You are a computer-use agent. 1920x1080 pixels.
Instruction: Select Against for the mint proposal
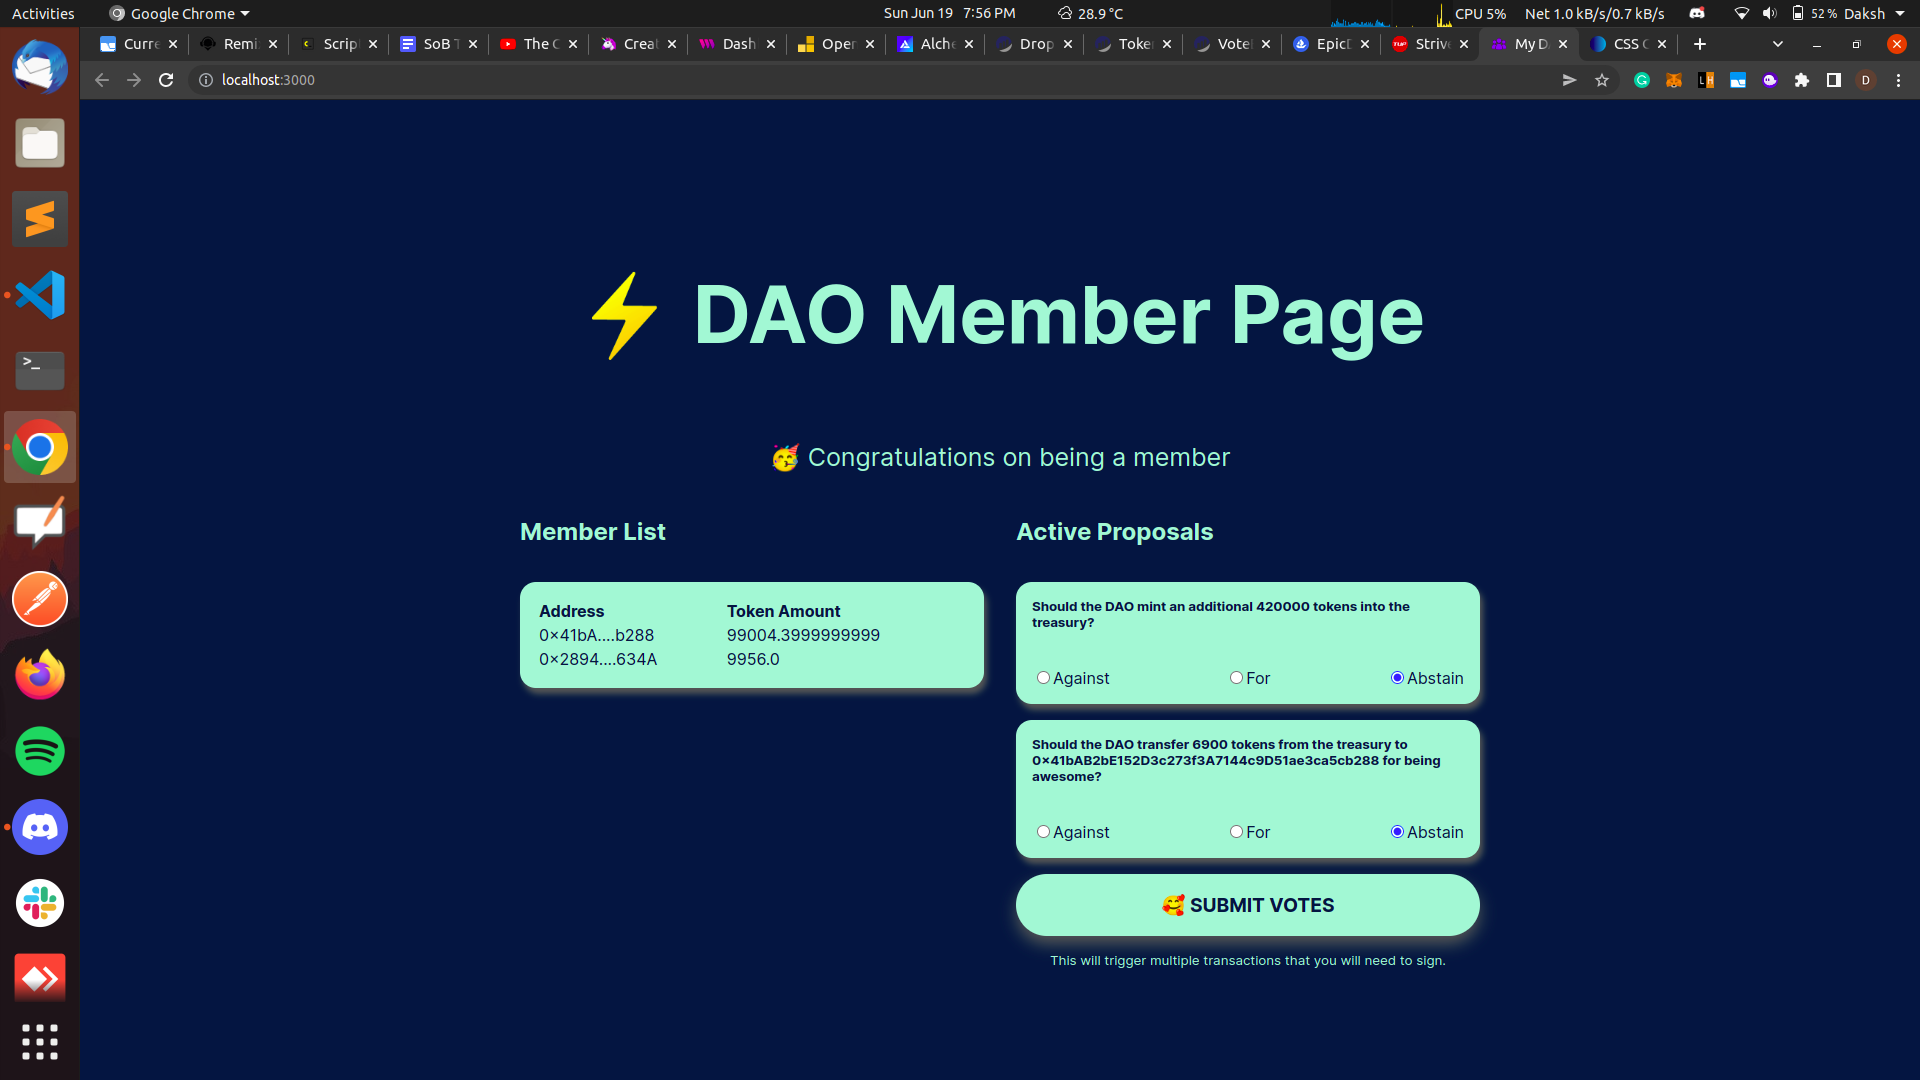click(x=1043, y=678)
